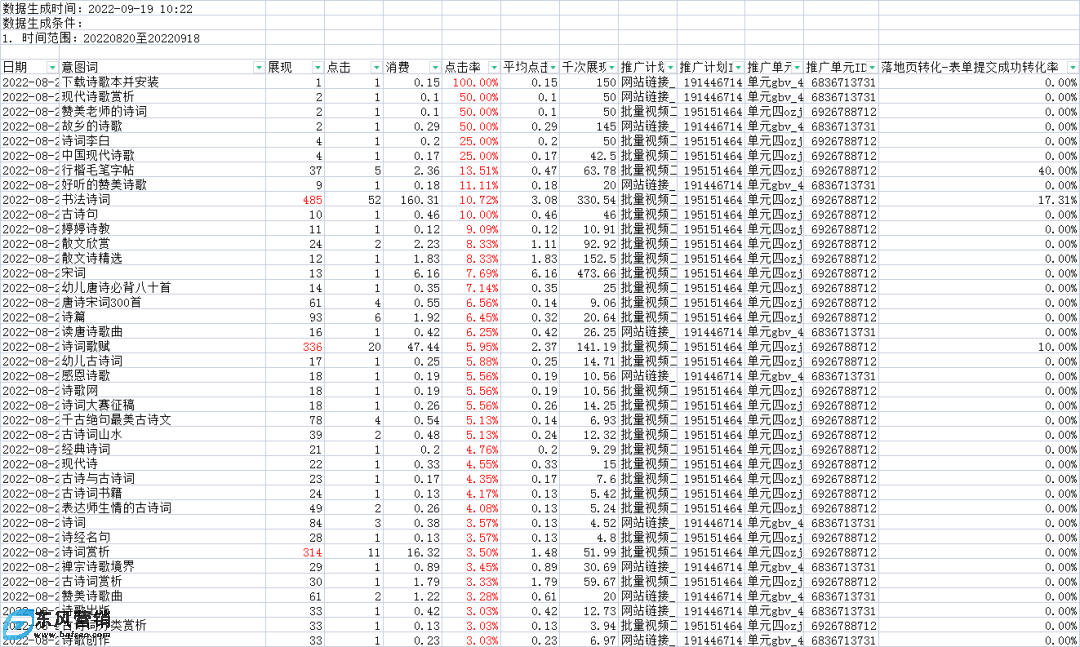
Task: Open filter dropdown for 消费 column
Action: pyautogui.click(x=435, y=67)
